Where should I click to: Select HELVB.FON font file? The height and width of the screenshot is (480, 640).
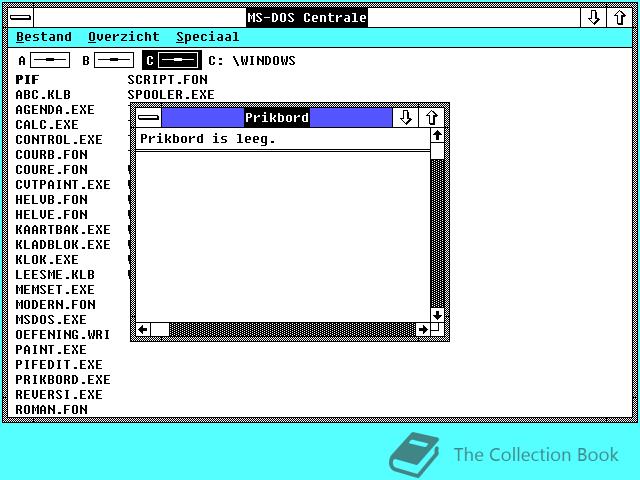tap(51, 200)
